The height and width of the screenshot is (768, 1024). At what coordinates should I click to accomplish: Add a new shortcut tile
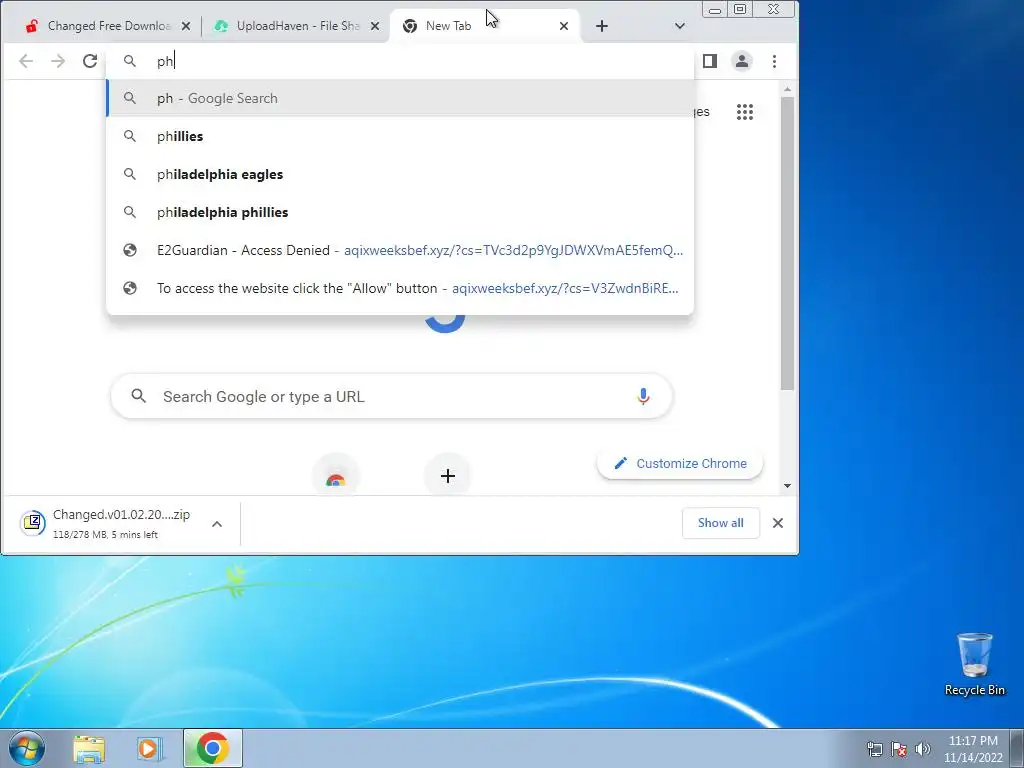click(447, 475)
